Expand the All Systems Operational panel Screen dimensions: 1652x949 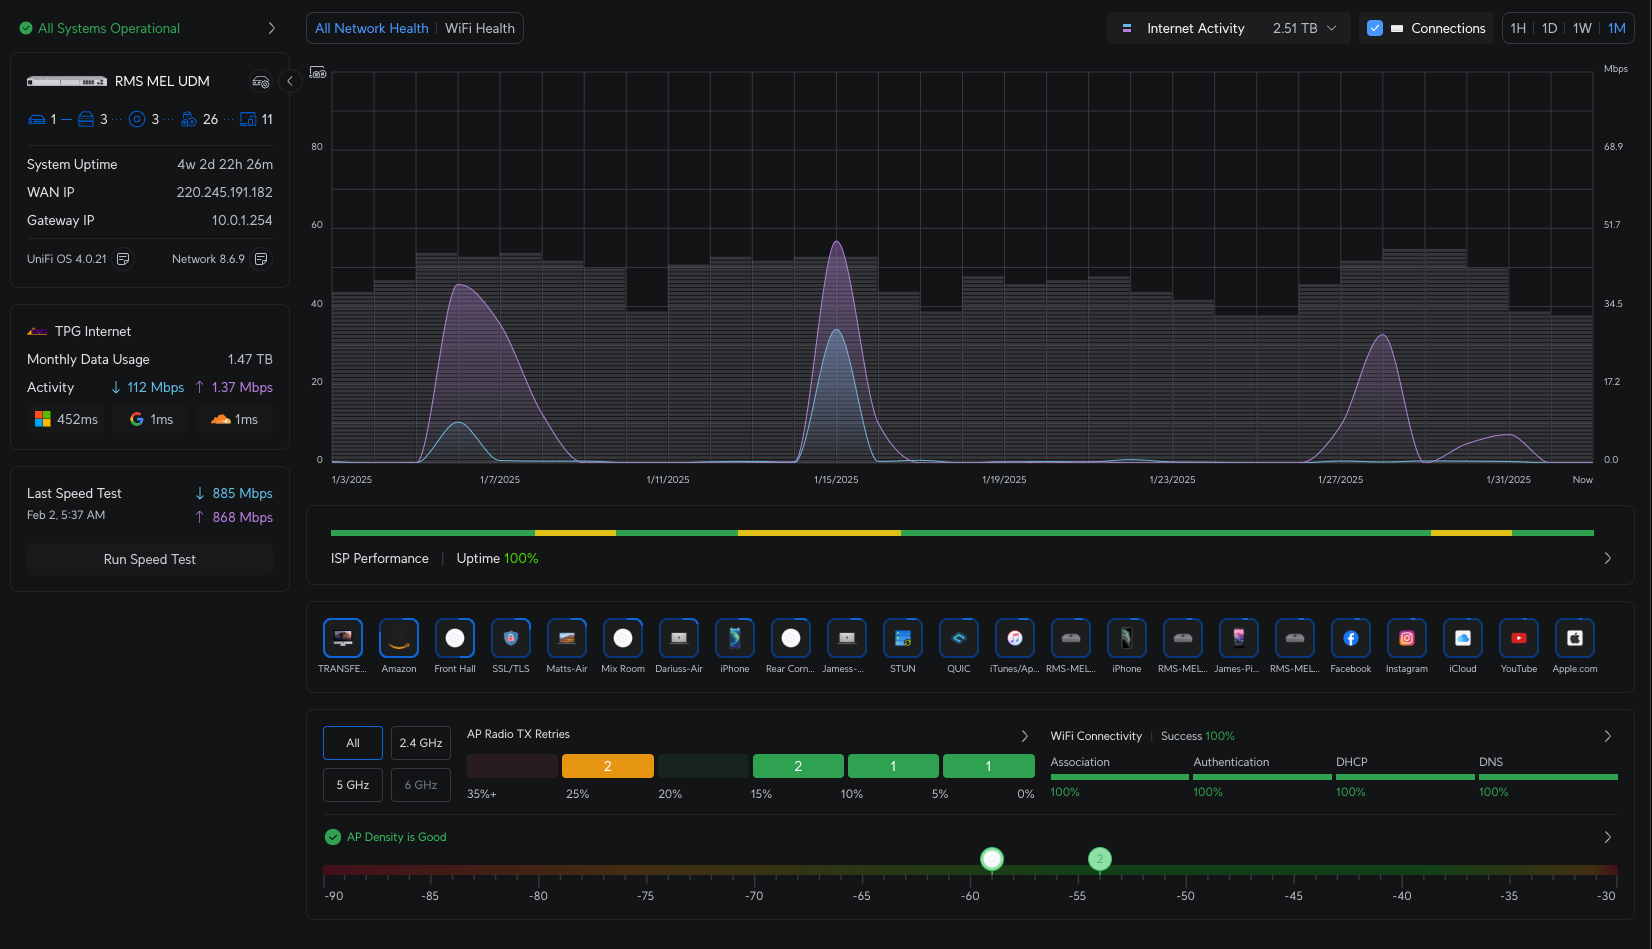click(272, 28)
